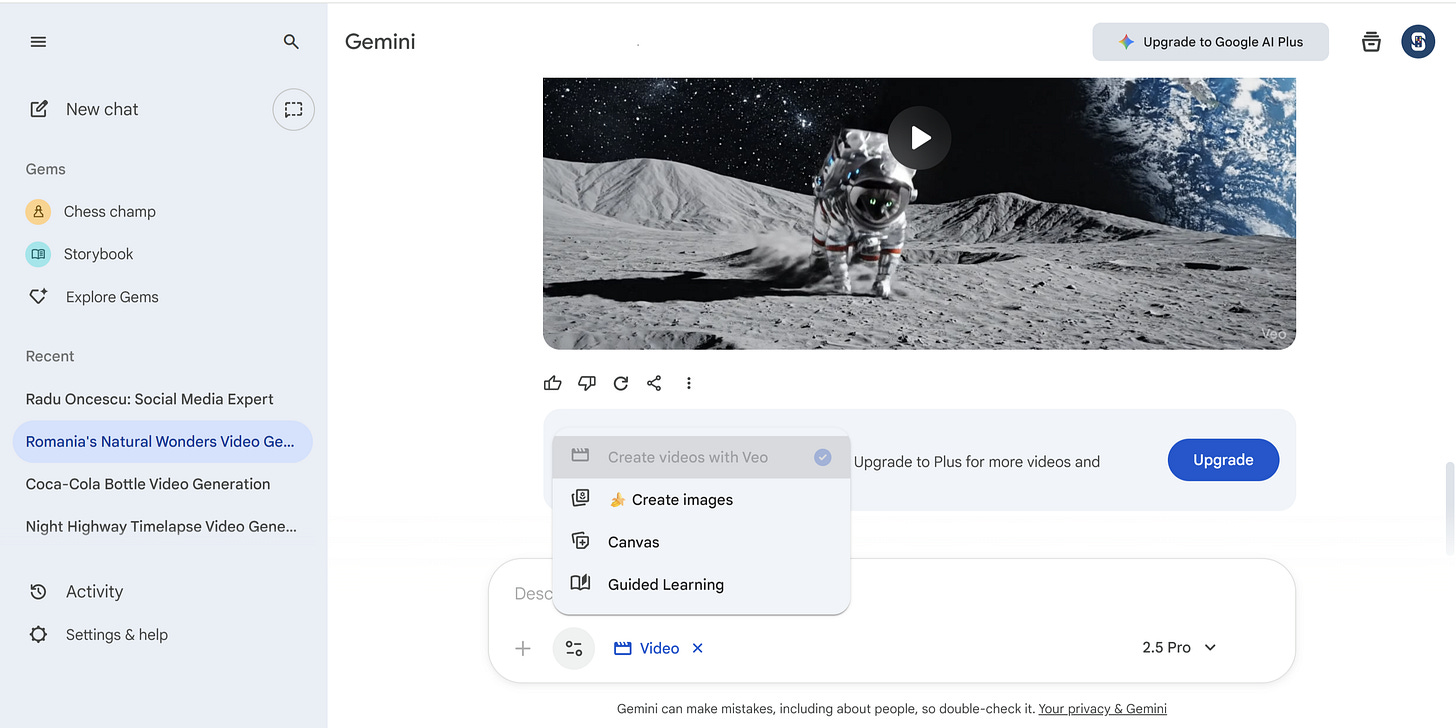
Task: Click the plus icon to add files
Action: [x=523, y=649]
